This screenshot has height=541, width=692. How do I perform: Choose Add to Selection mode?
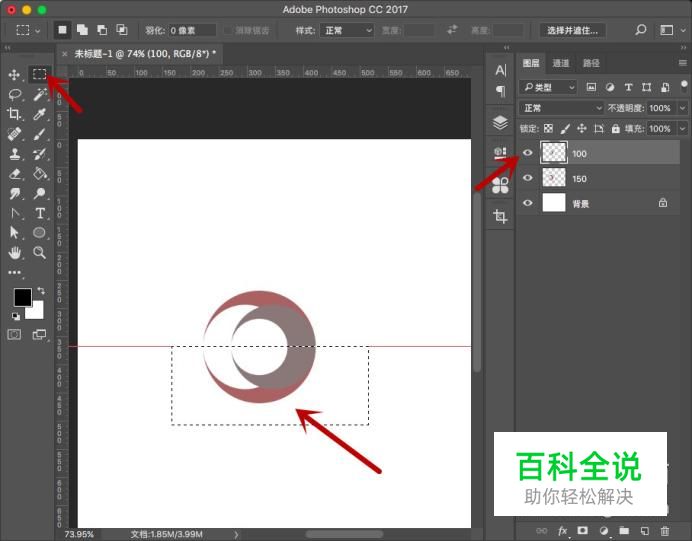pos(82,30)
